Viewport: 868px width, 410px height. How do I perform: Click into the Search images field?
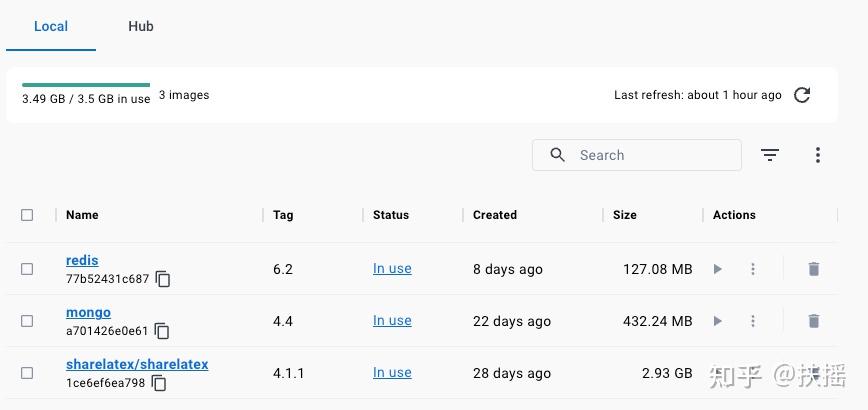pyautogui.click(x=637, y=155)
